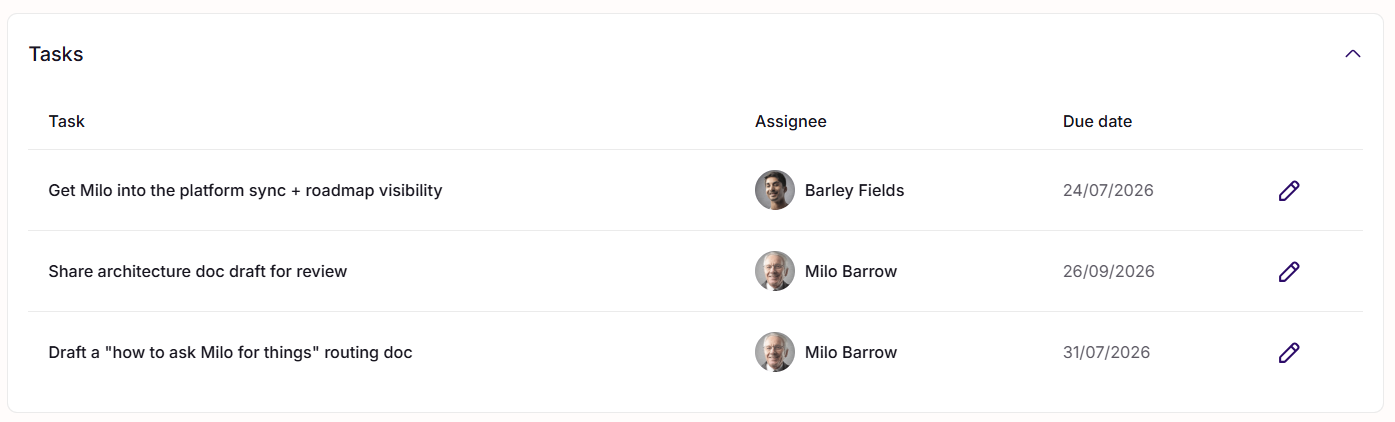Click Milo Barrow avatar on architecture row
This screenshot has height=422, width=1395.
coord(775,271)
